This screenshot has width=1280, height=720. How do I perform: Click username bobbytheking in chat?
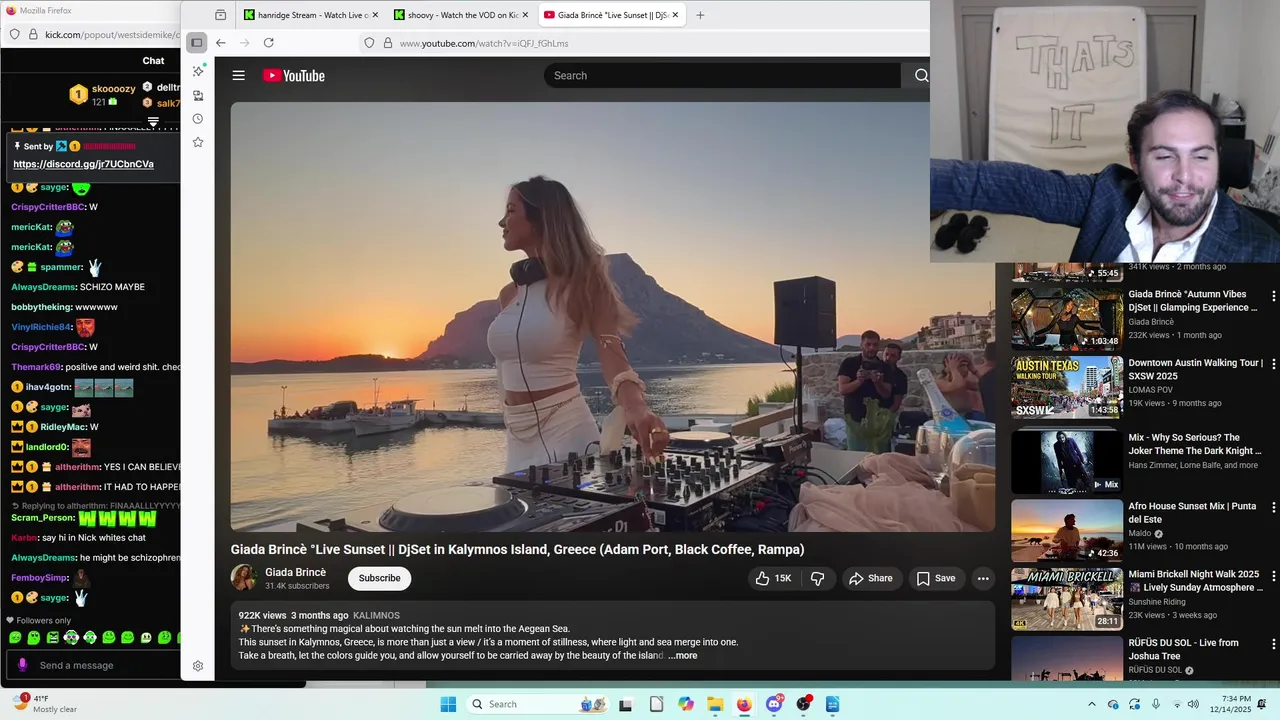(x=41, y=307)
